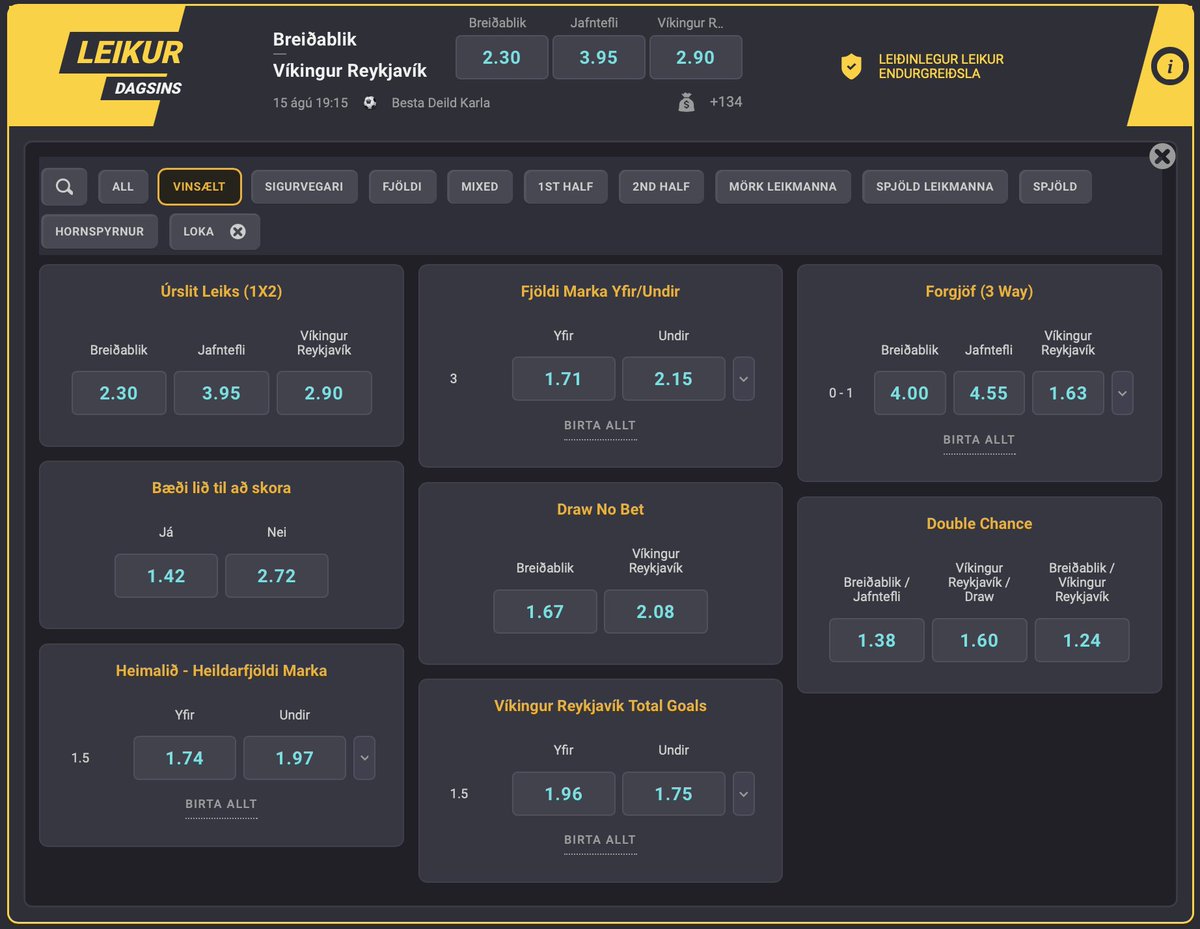Select the Vinsælt filter tab

[199, 187]
